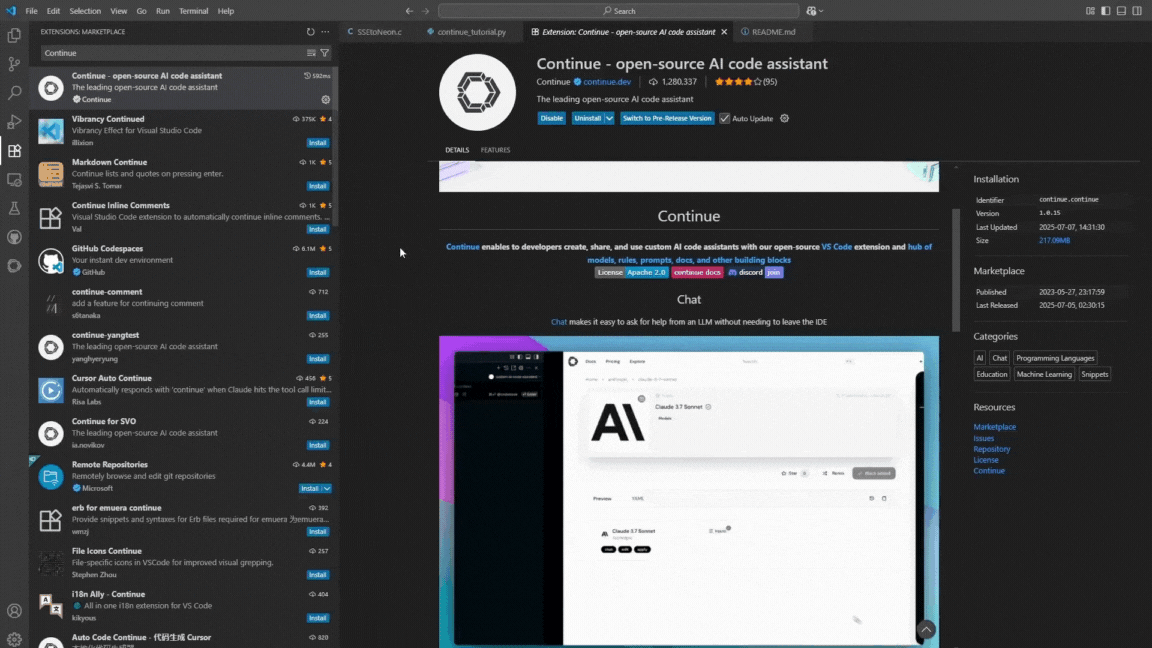
Task: Click the gear icon beside Auto Update
Action: (x=784, y=118)
